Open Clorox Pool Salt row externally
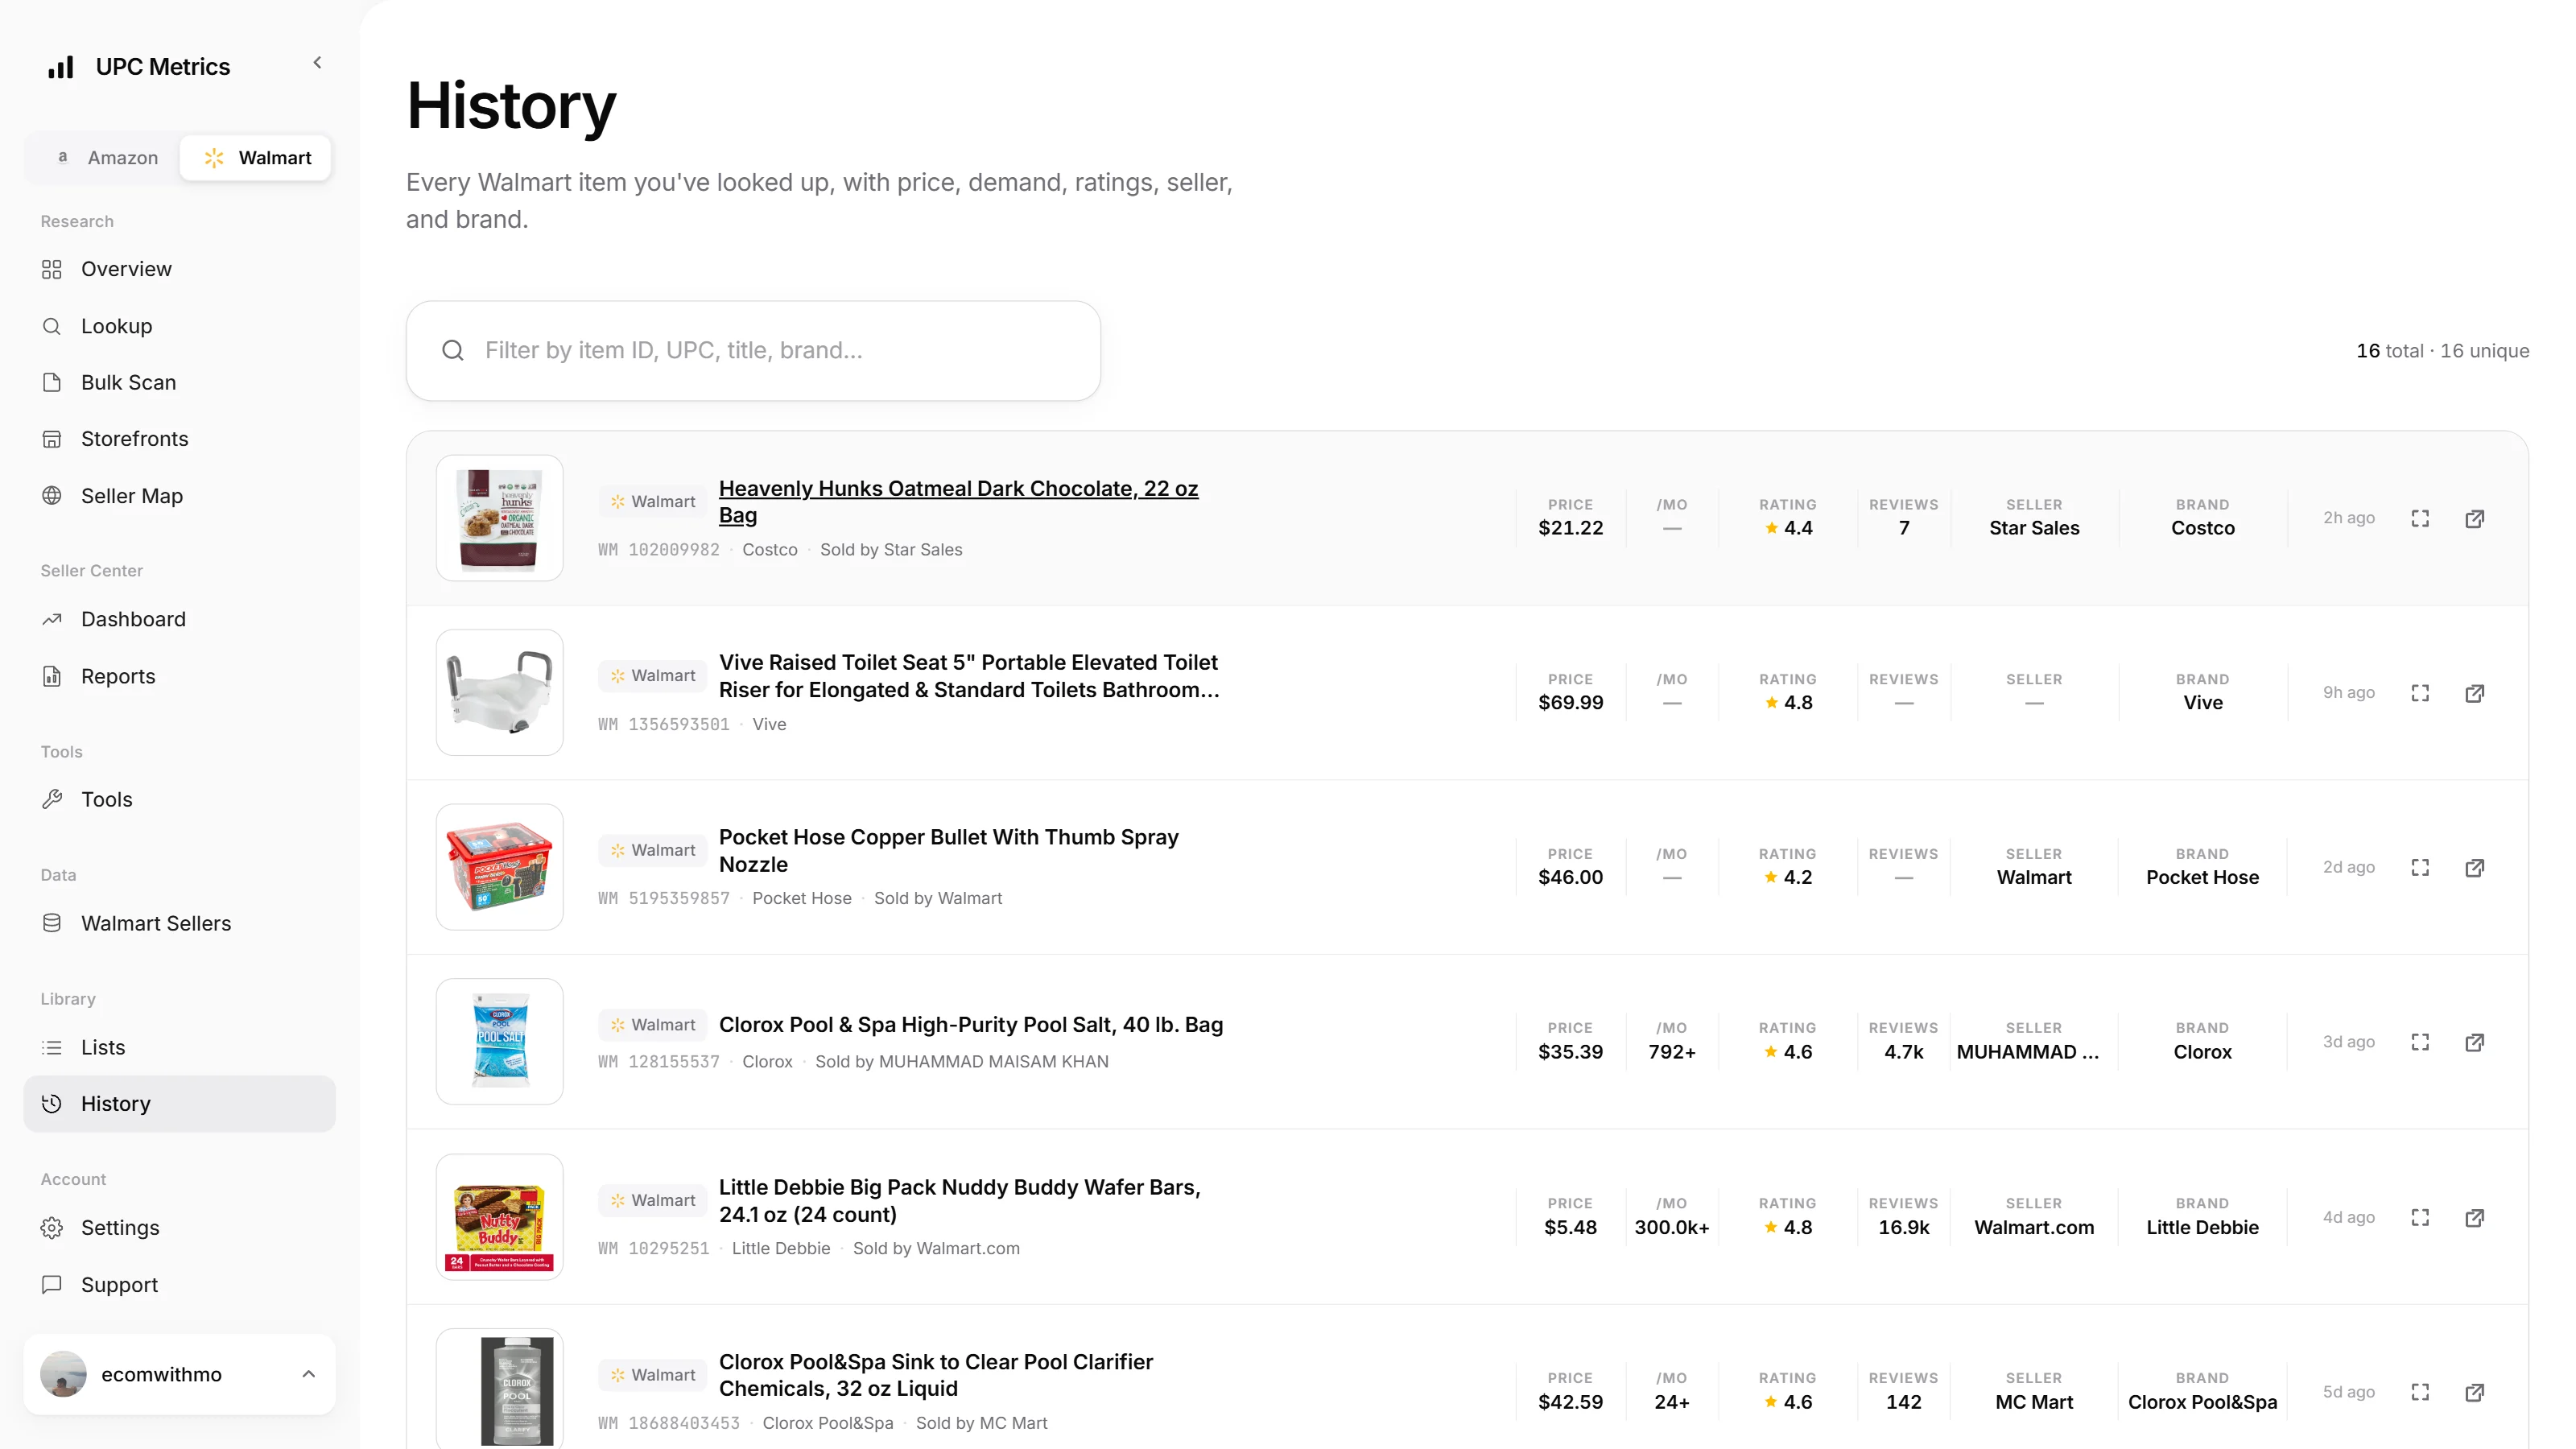2576x1449 pixels. click(x=2474, y=1042)
